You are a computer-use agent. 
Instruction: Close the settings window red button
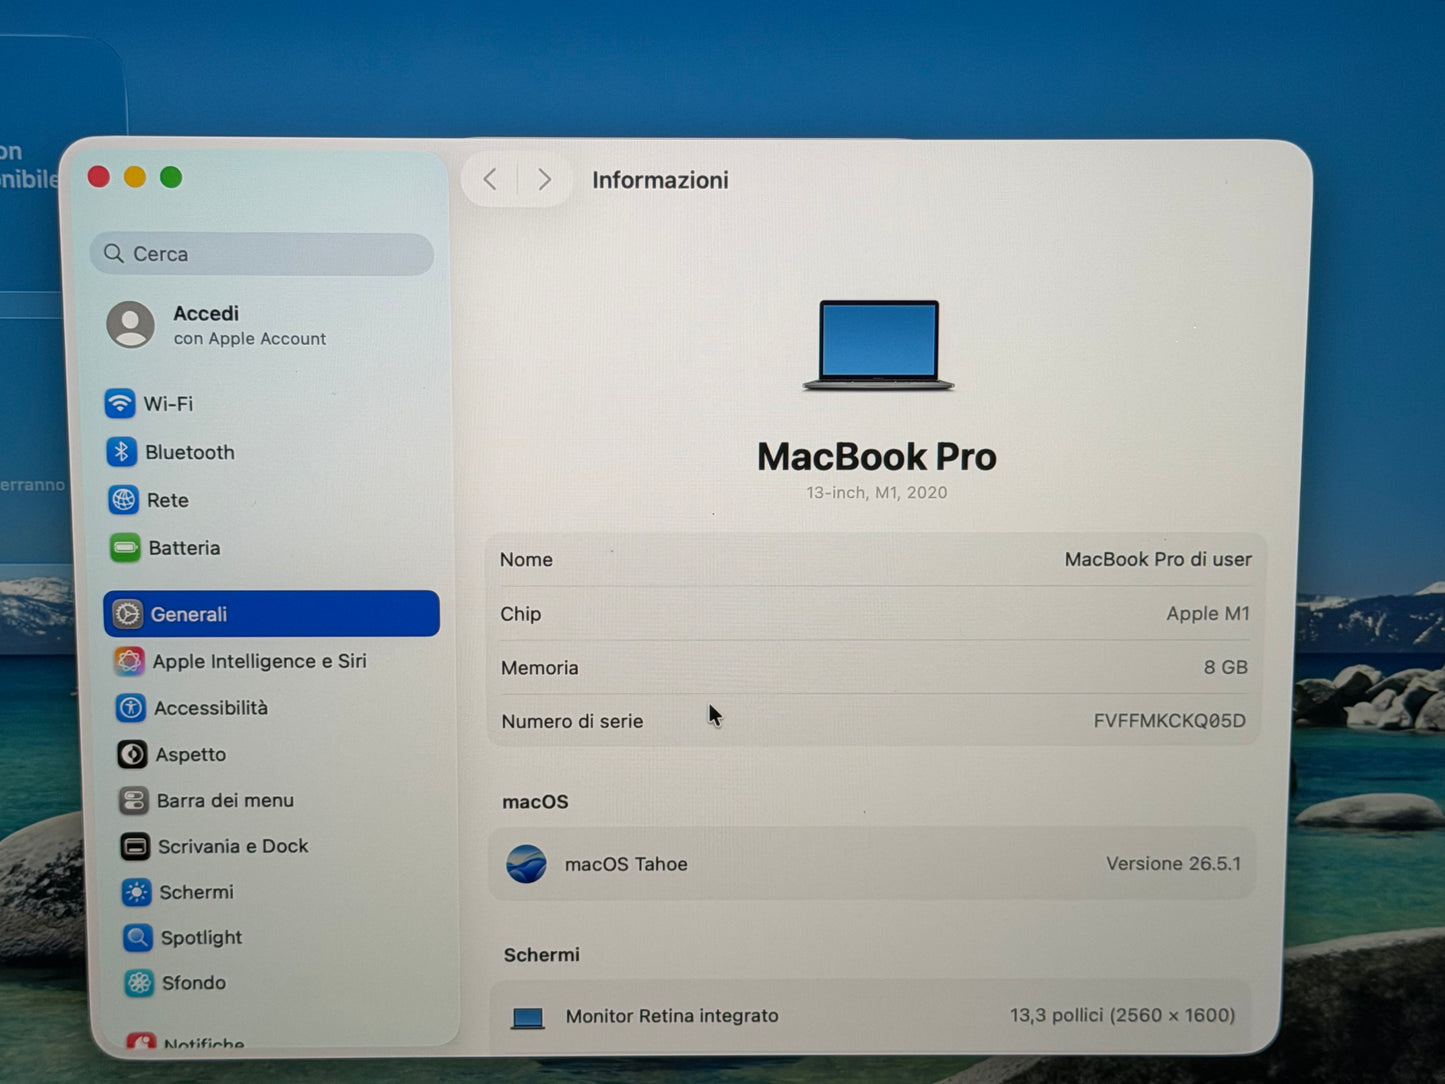(x=98, y=177)
